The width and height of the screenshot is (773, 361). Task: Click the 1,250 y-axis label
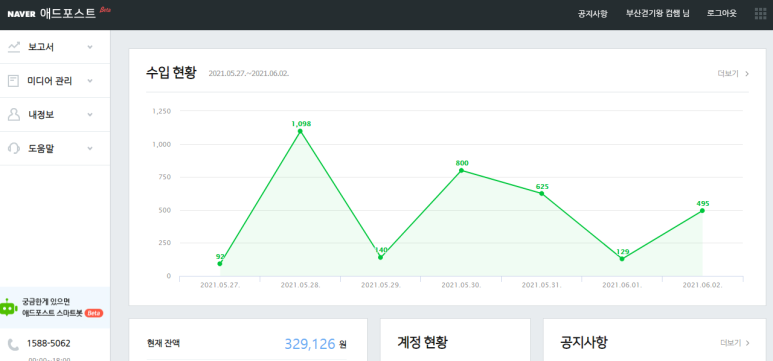click(x=162, y=111)
